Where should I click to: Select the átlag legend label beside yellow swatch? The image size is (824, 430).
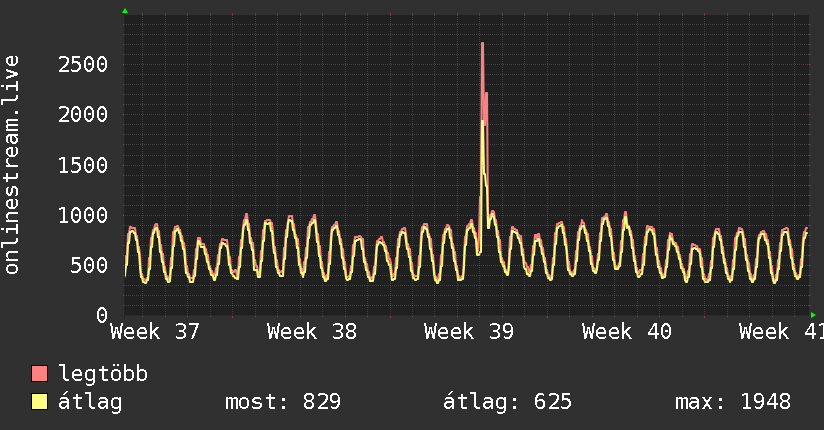[90, 402]
